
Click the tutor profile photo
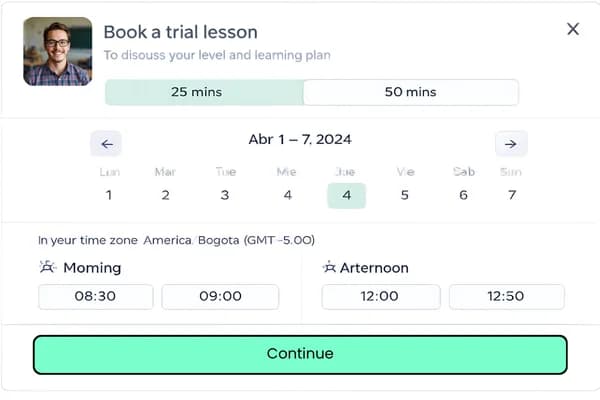[57, 51]
